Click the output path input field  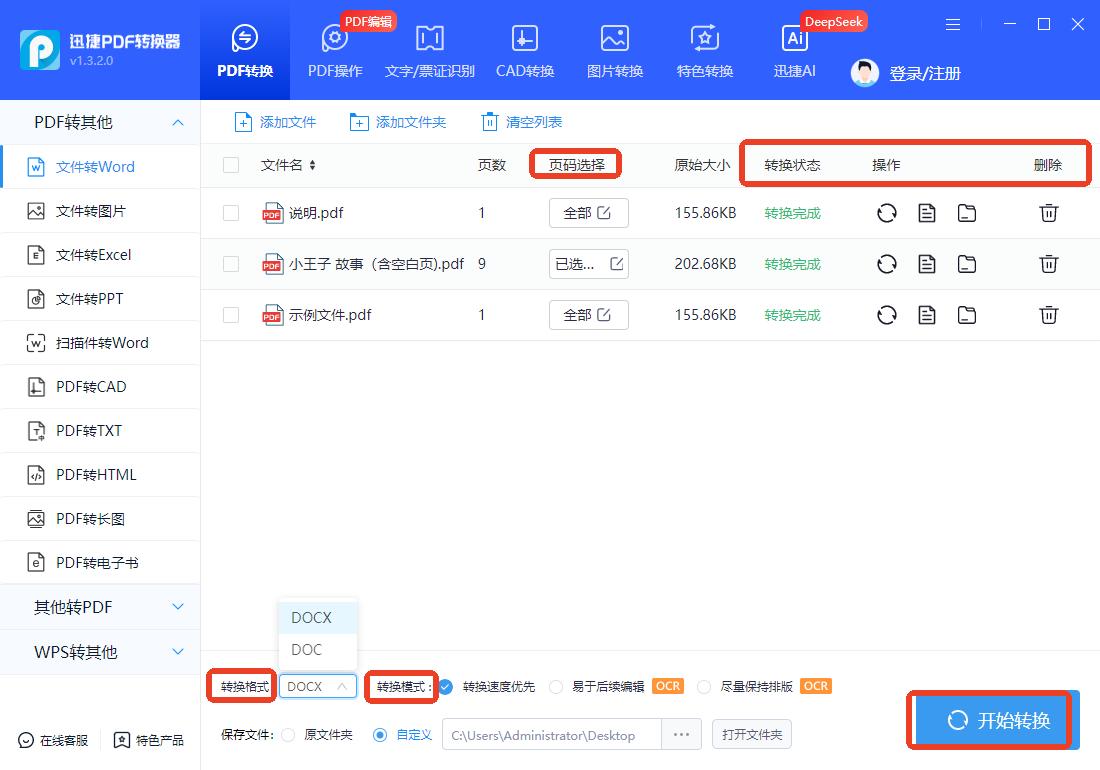tap(551, 735)
